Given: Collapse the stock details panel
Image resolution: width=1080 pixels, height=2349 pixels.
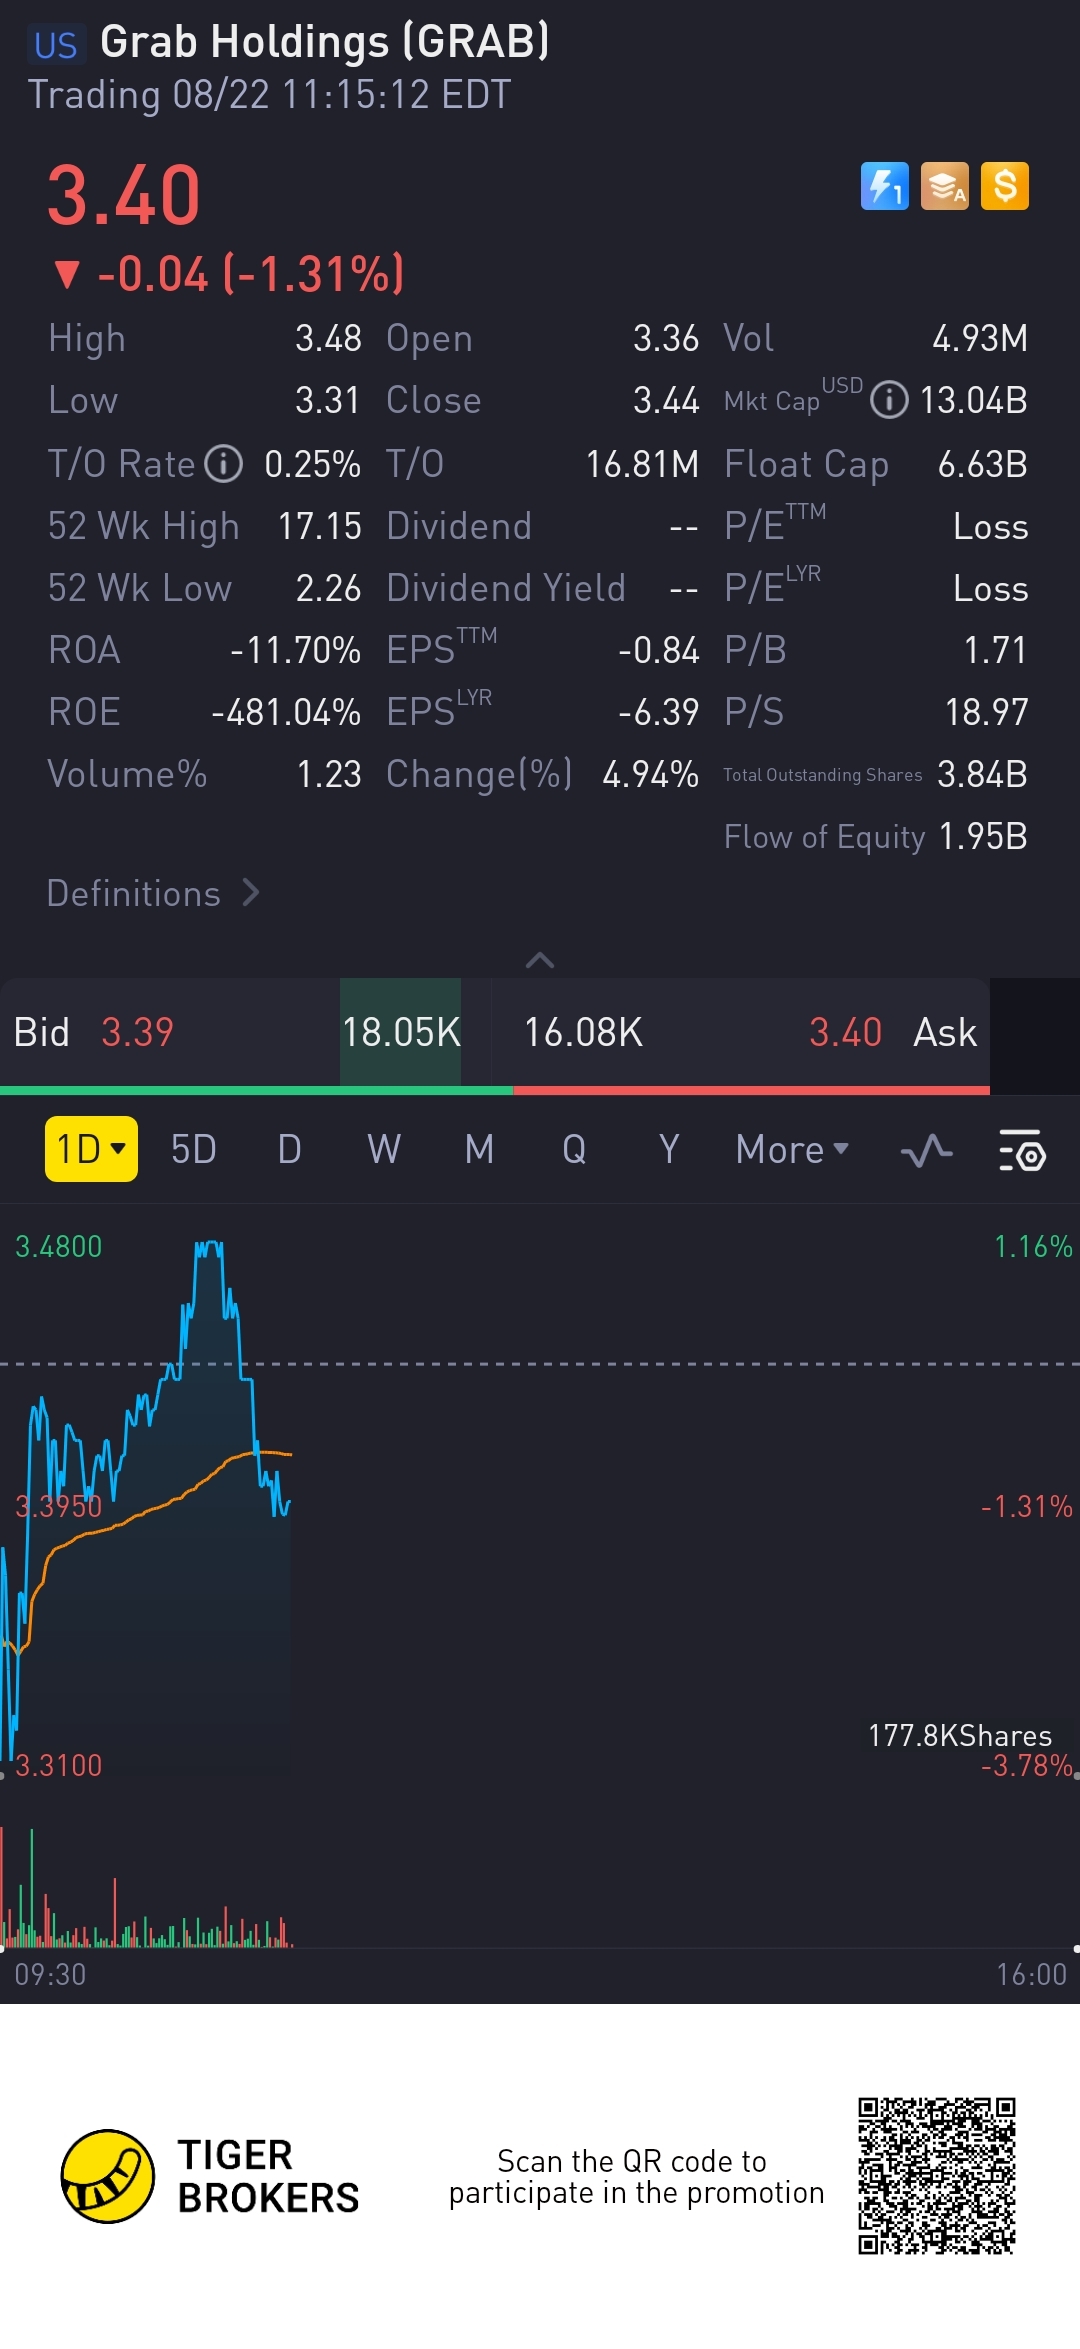Looking at the screenshot, I should pyautogui.click(x=540, y=960).
